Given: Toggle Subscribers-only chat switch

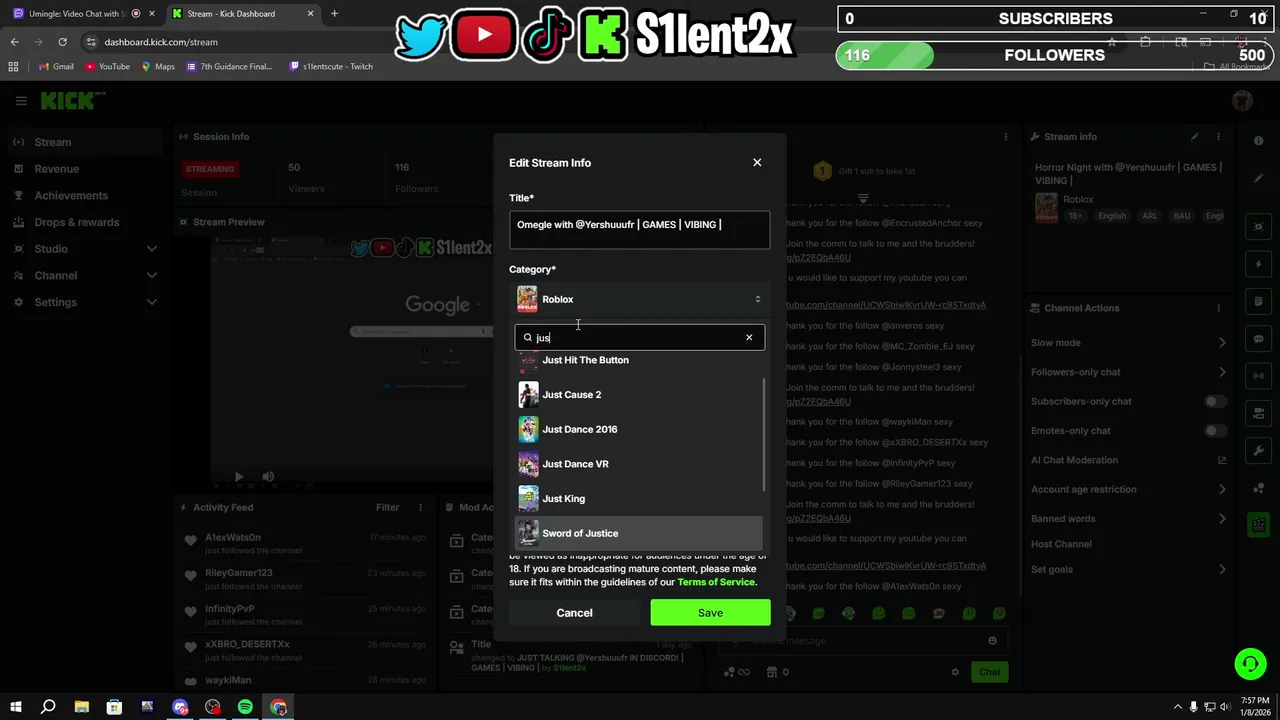Looking at the screenshot, I should tap(1215, 401).
